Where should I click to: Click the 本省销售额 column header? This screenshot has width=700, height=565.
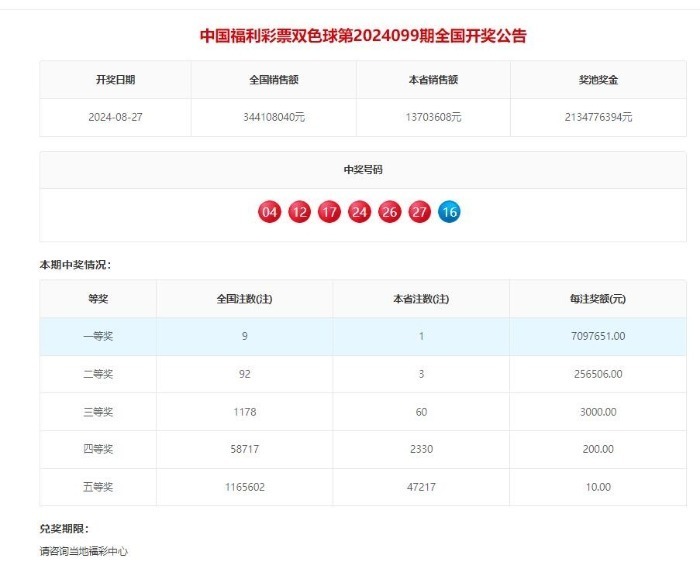coord(433,80)
